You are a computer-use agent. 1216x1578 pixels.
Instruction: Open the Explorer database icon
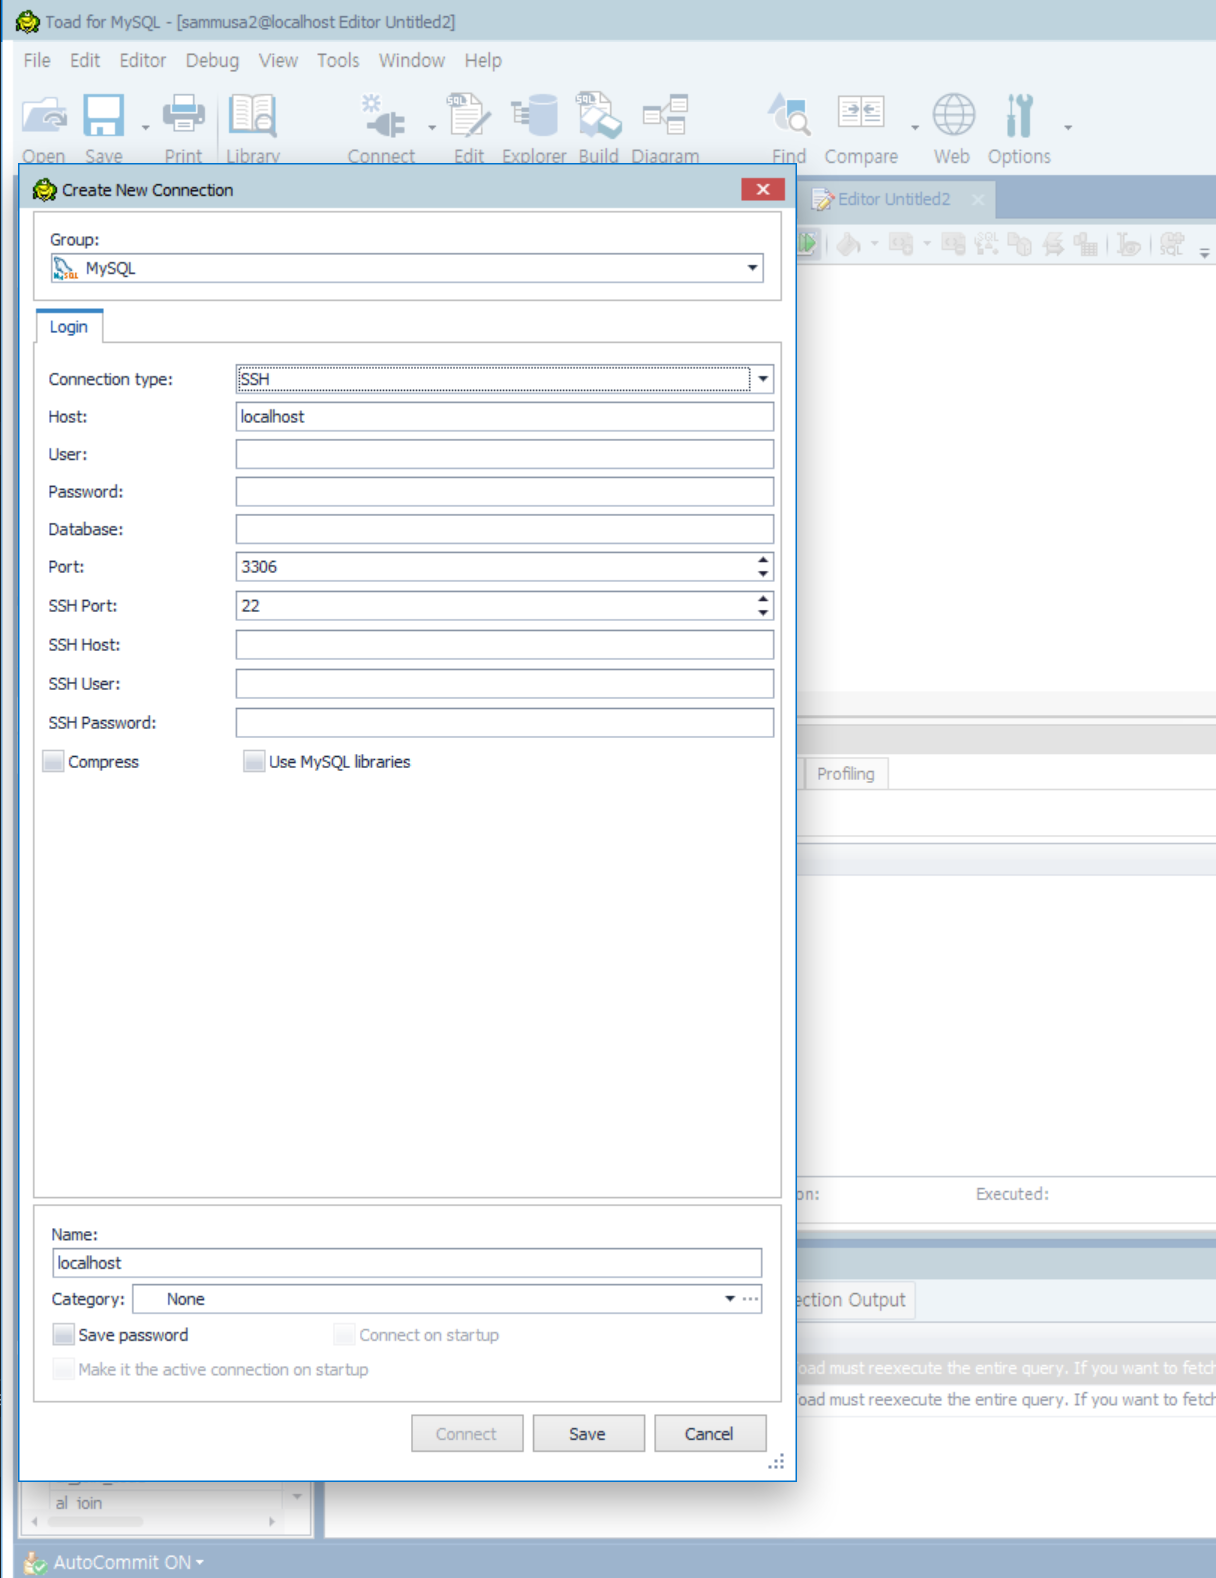click(x=534, y=117)
